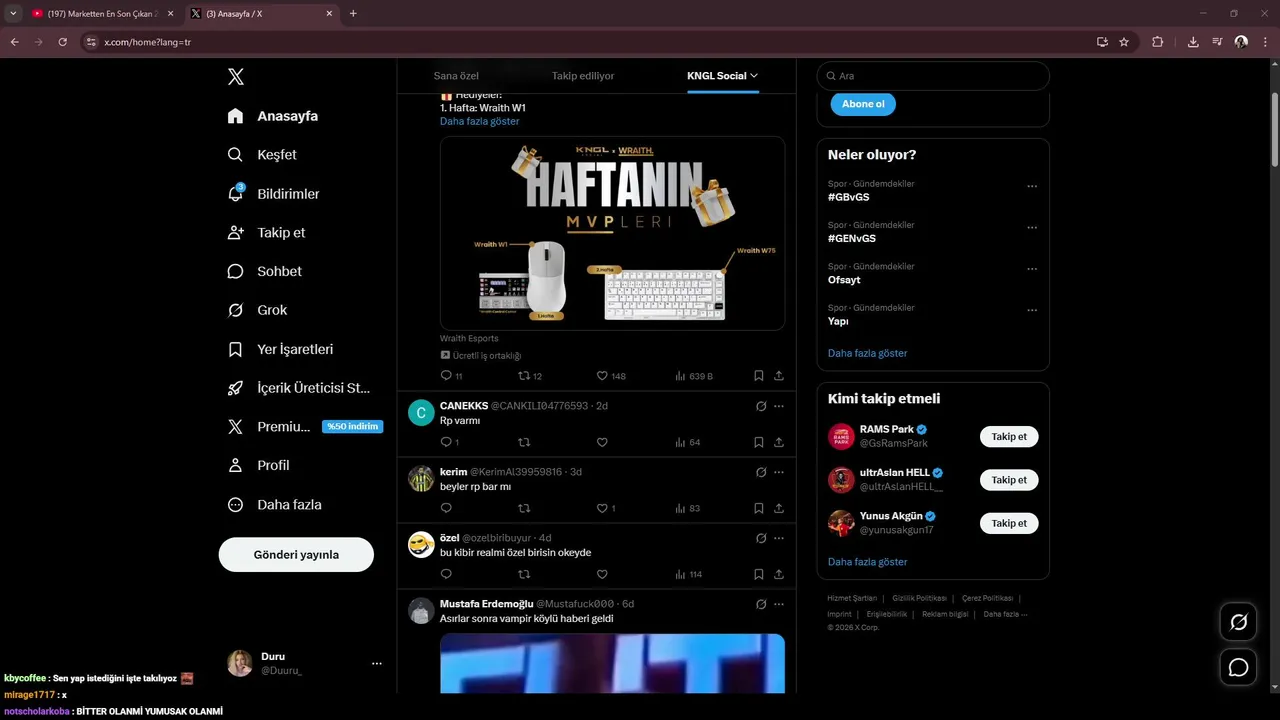The height and width of the screenshot is (720, 1280).
Task: Switch to Takip ediliyor tab
Action: click(583, 76)
